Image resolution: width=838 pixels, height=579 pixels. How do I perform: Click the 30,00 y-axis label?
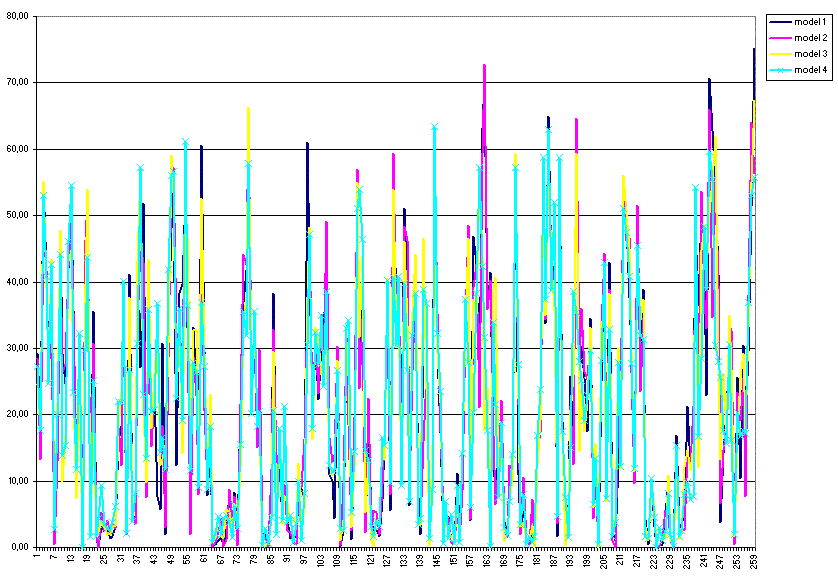(x=17, y=348)
